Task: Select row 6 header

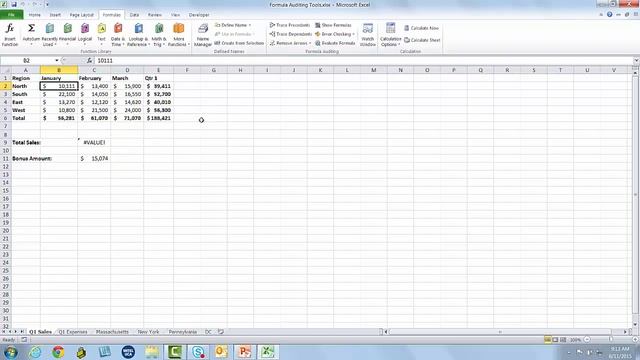Action: pyautogui.click(x=5, y=118)
